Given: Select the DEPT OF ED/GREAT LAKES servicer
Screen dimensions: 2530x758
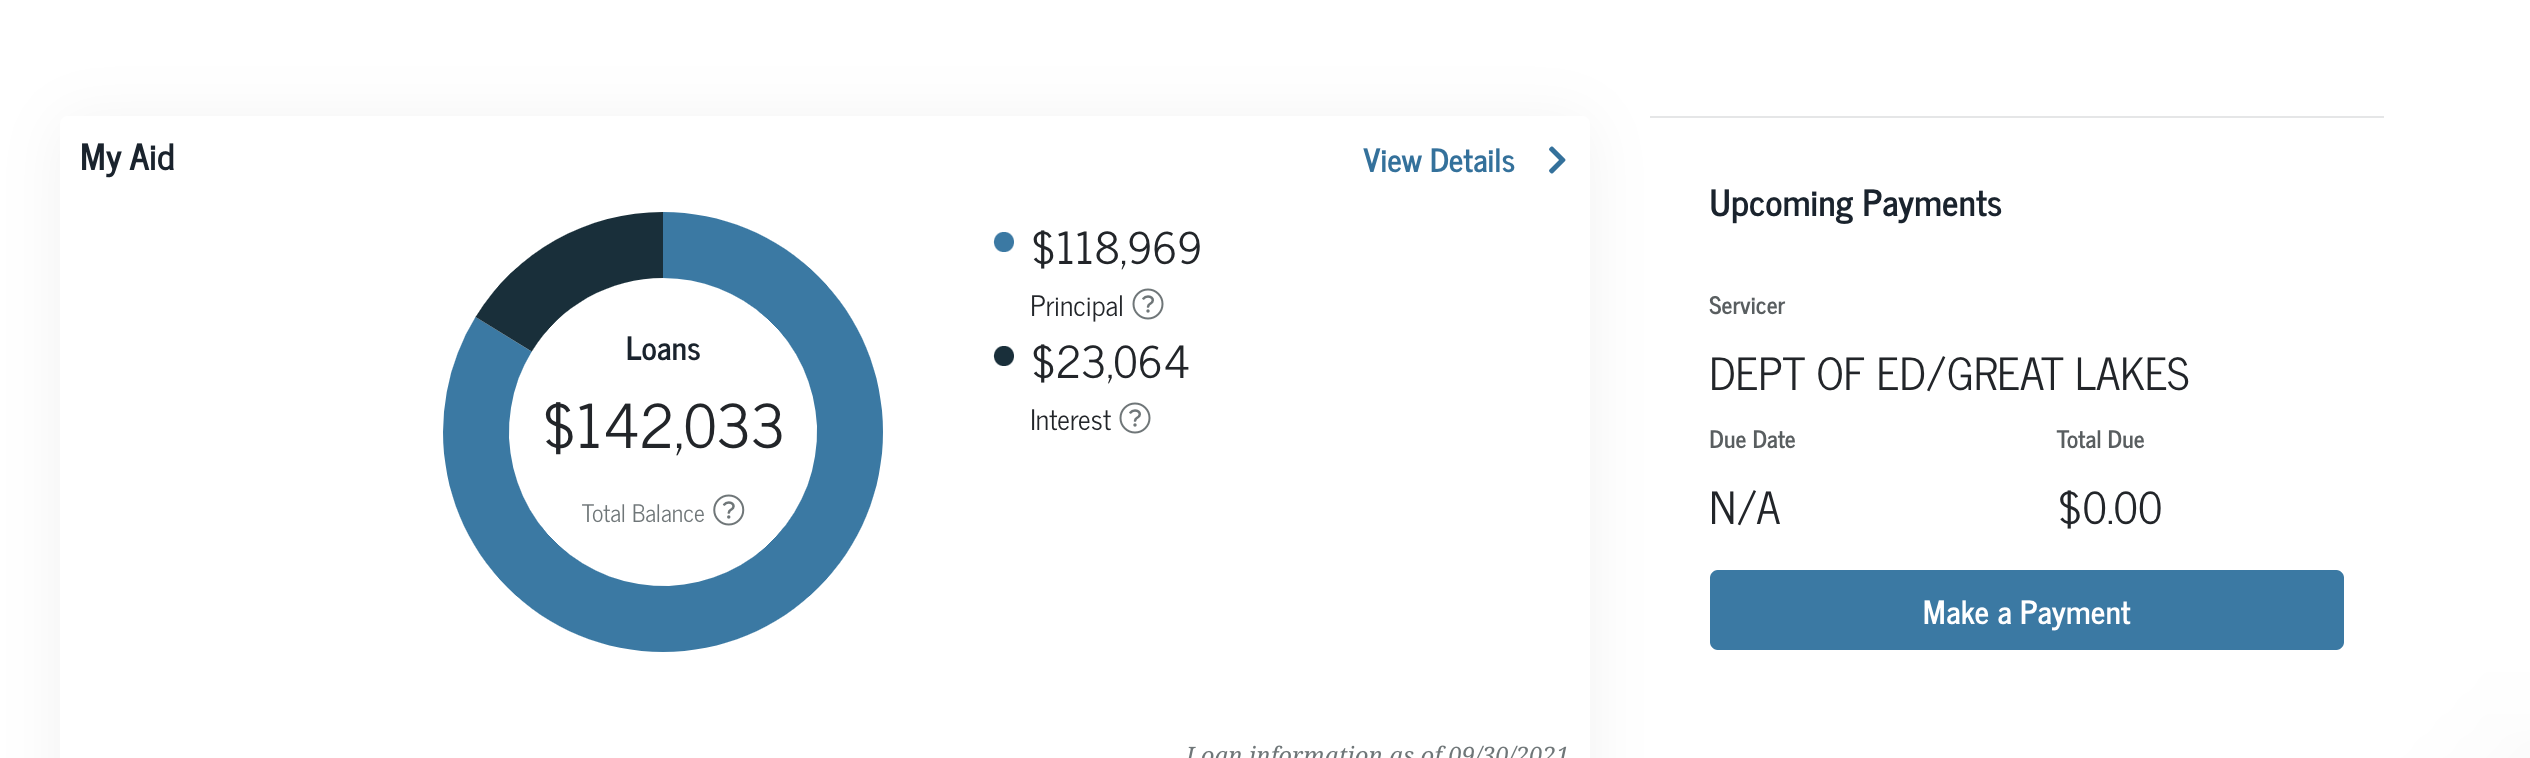Looking at the screenshot, I should [1948, 375].
